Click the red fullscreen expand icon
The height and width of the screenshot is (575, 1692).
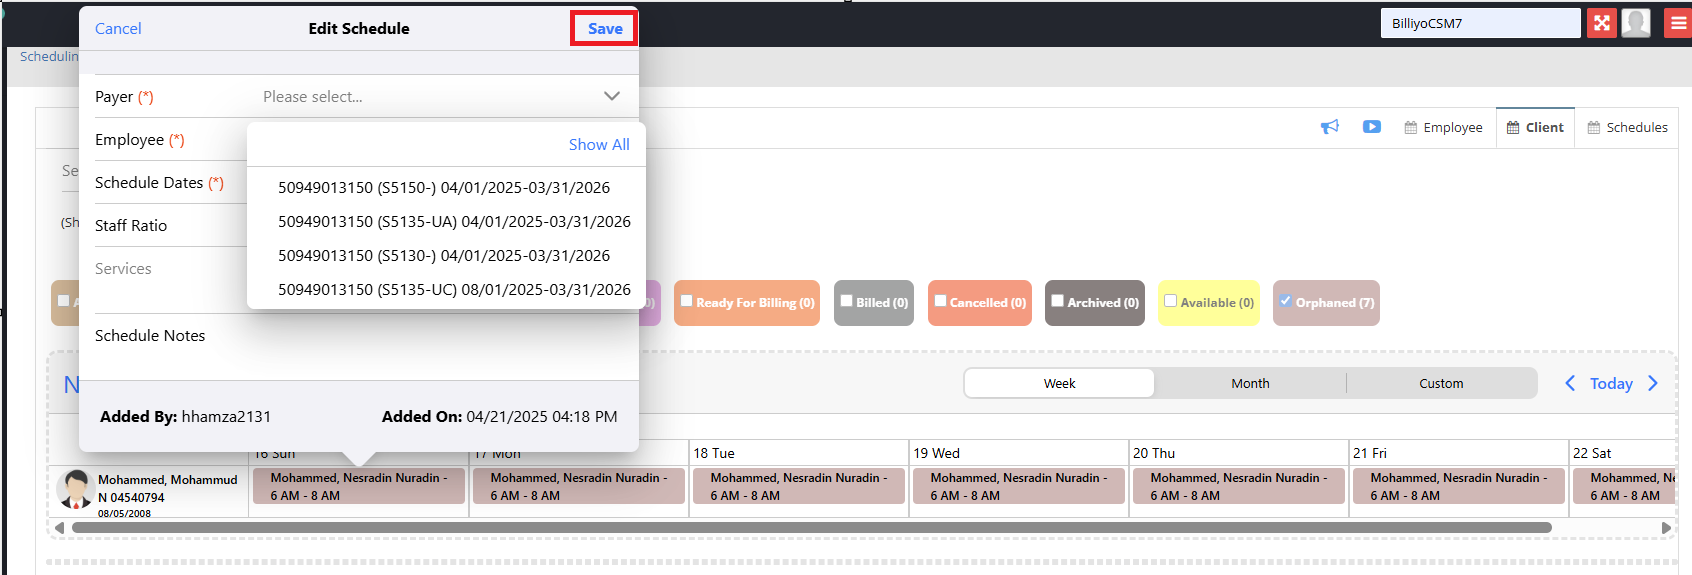[1601, 23]
